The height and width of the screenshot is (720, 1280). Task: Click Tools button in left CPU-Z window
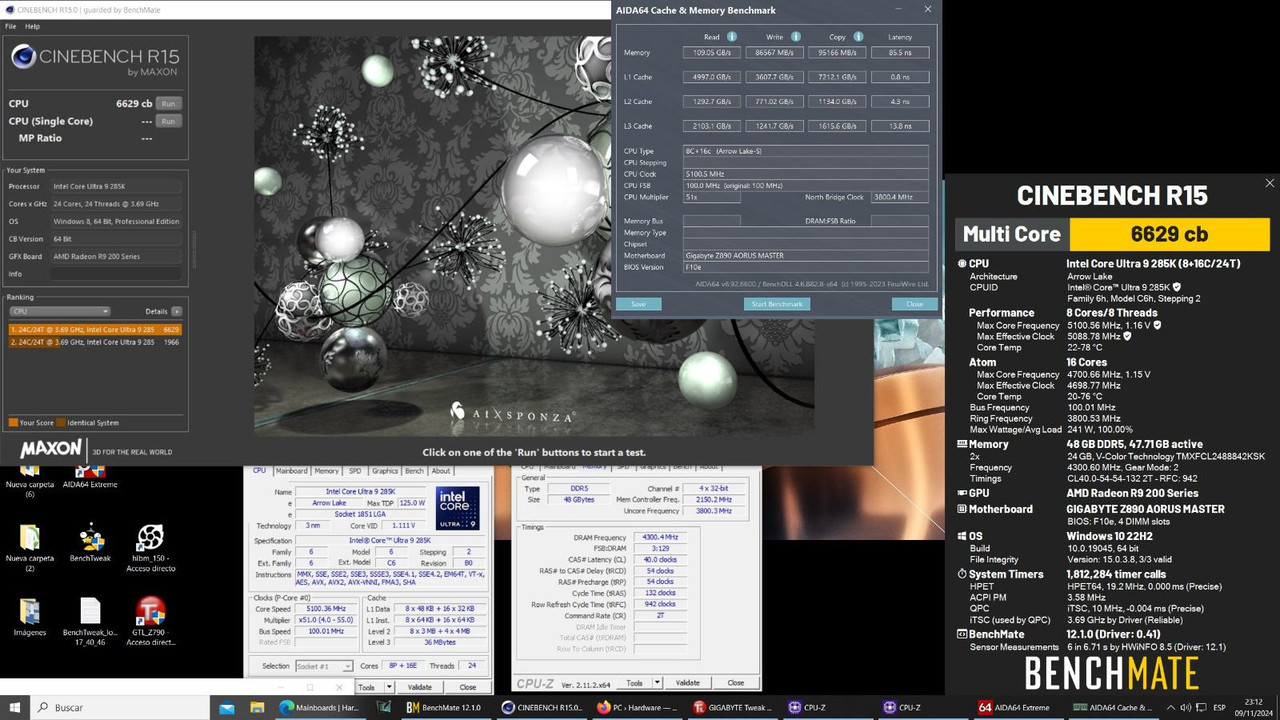click(367, 687)
